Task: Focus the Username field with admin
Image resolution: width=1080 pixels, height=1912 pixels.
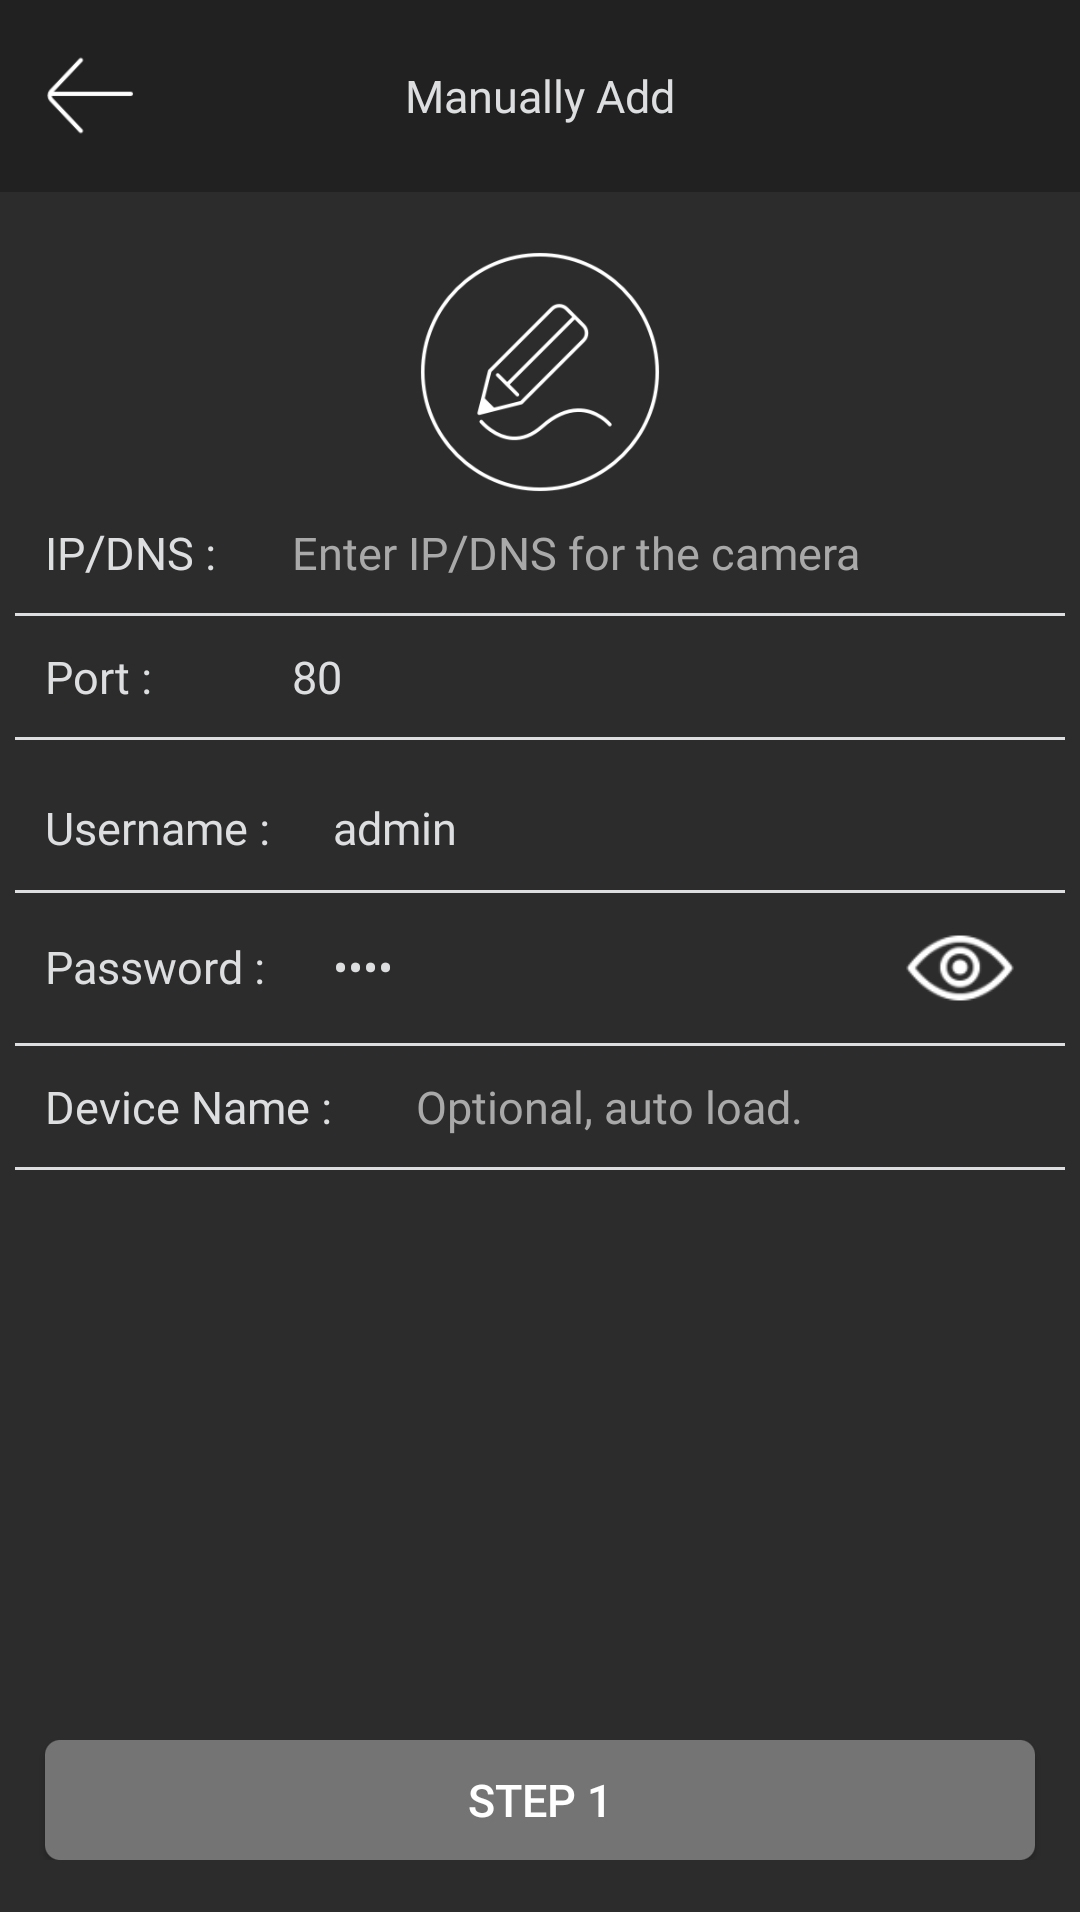Action: pos(690,829)
